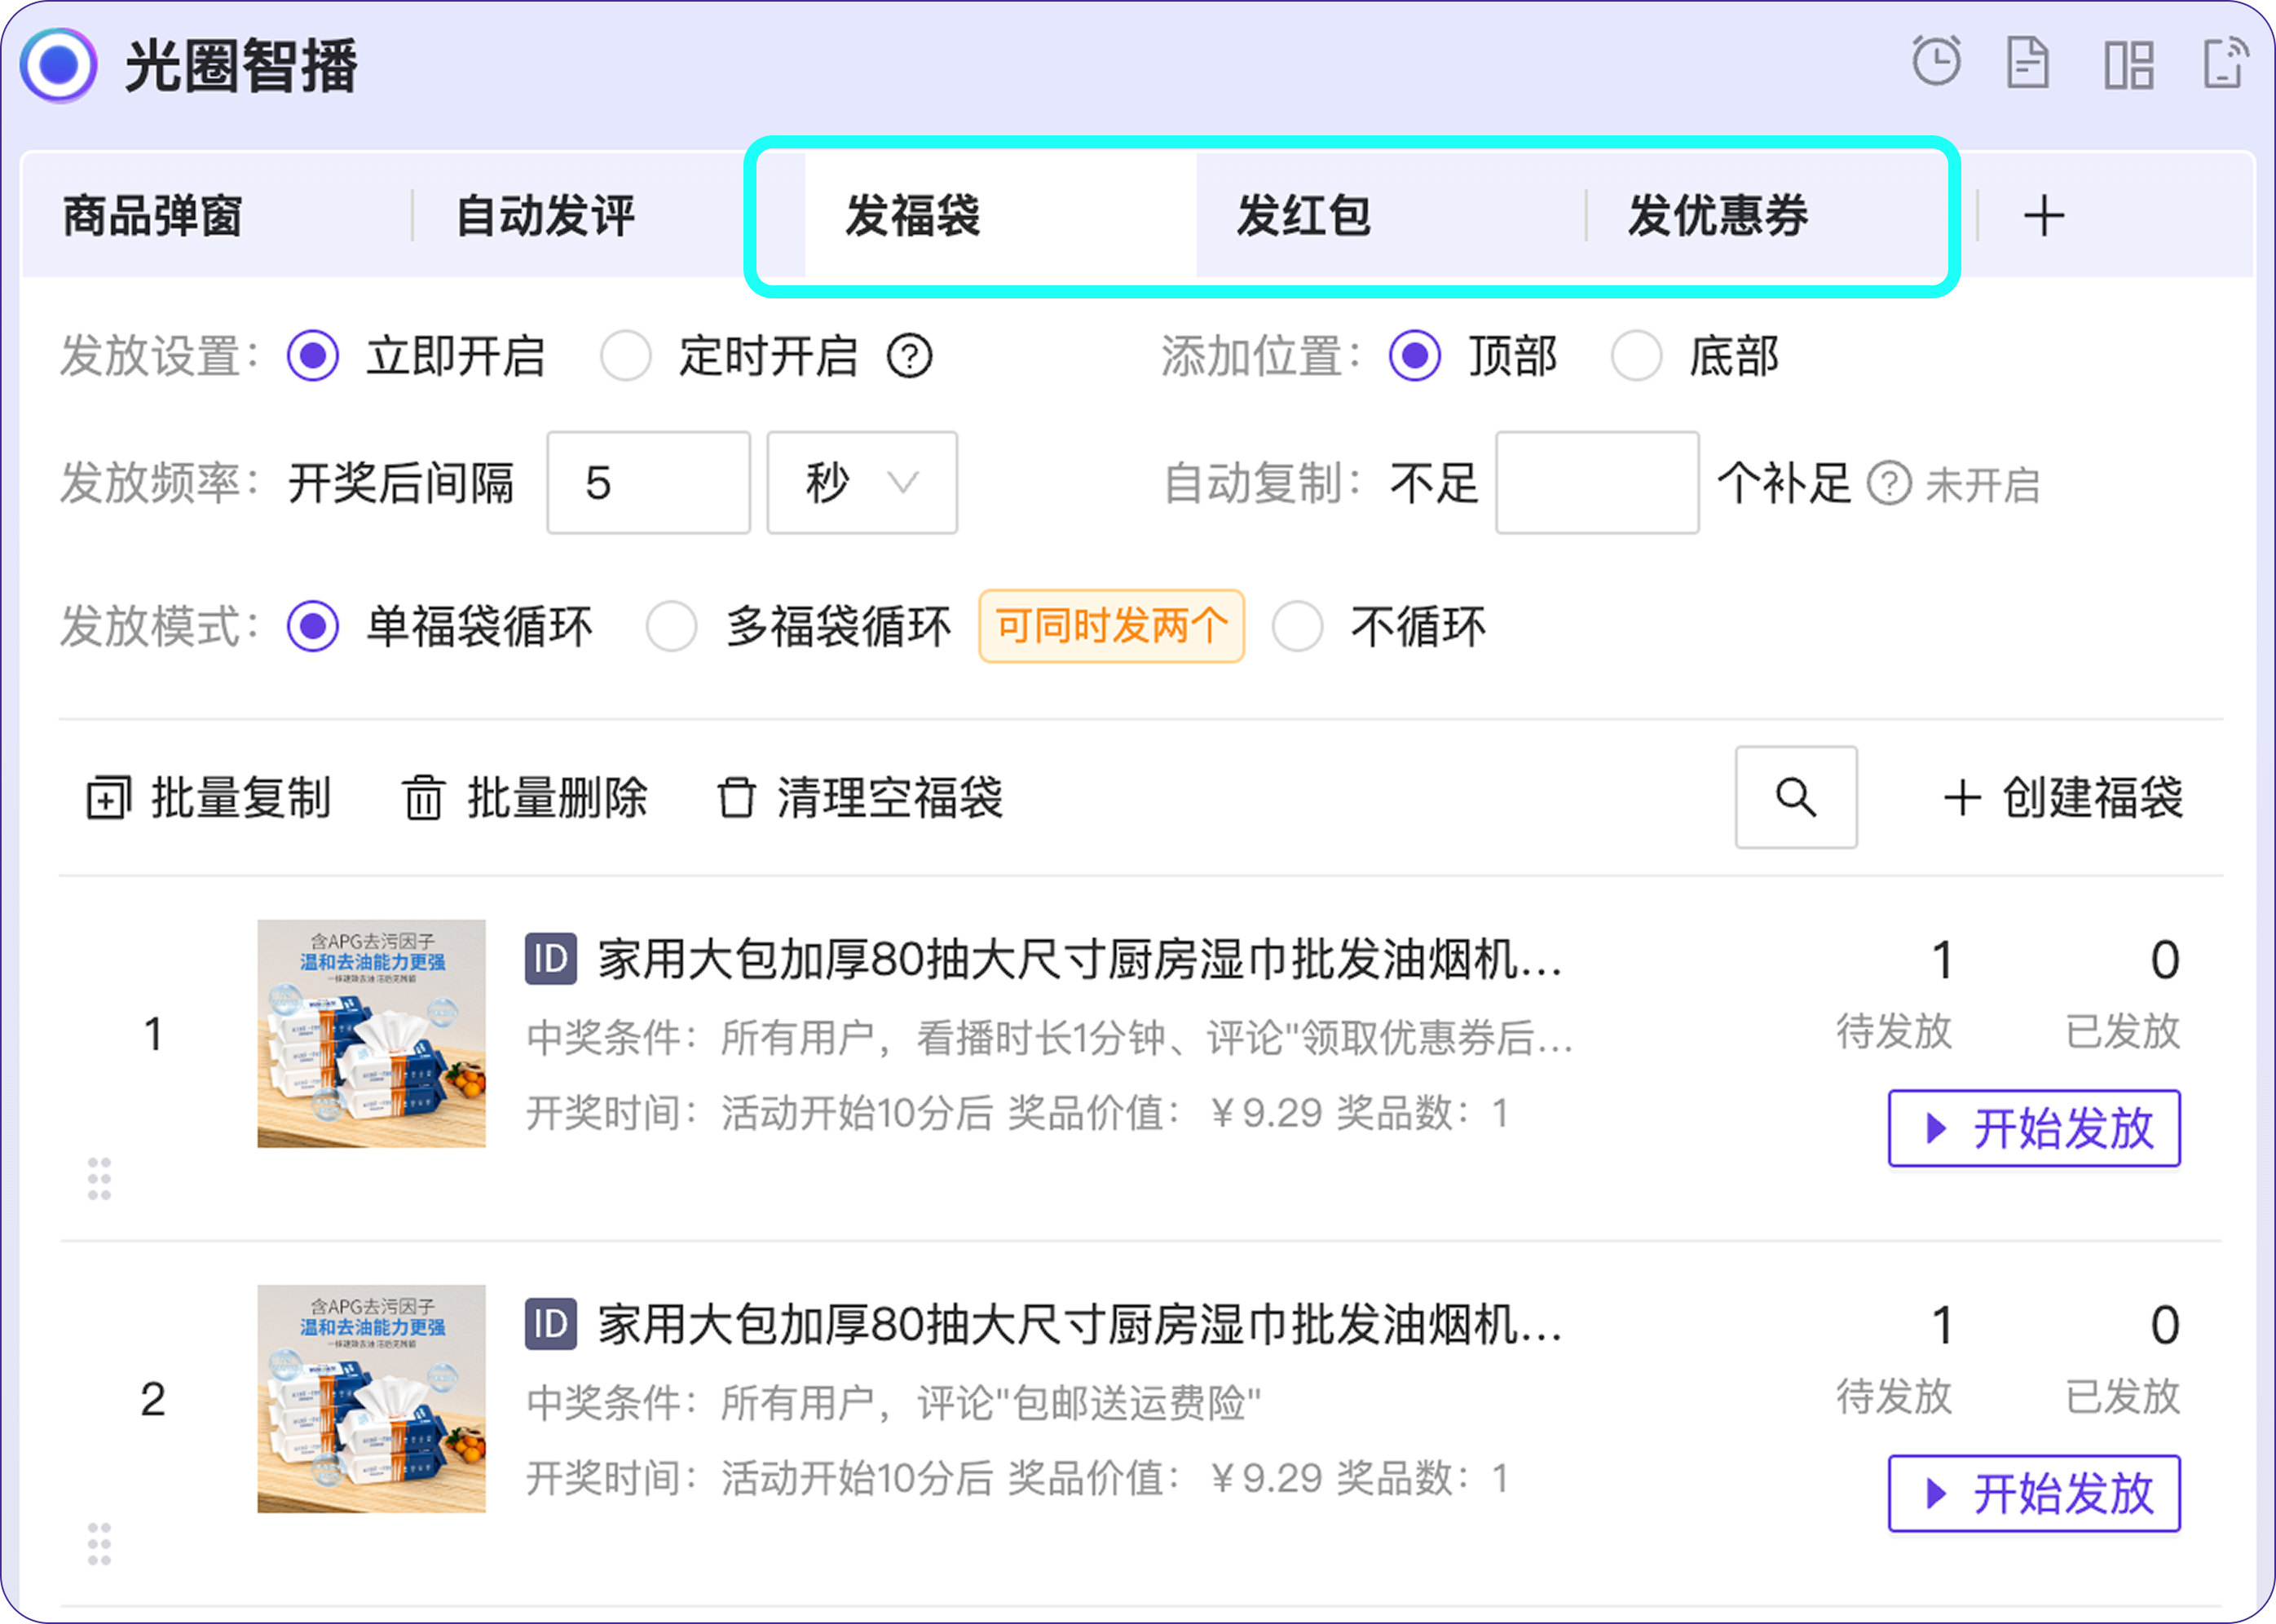2276x1624 pixels.
Task: Select 底部 as add position
Action: coord(1636,356)
